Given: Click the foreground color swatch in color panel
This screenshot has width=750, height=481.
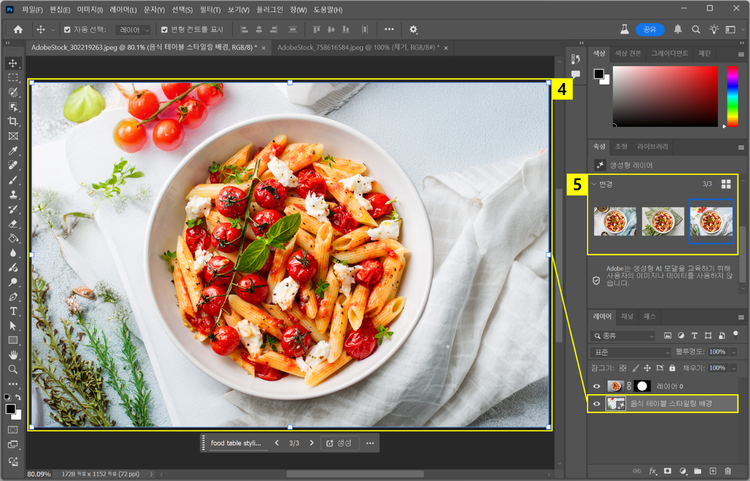Looking at the screenshot, I should tap(598, 74).
